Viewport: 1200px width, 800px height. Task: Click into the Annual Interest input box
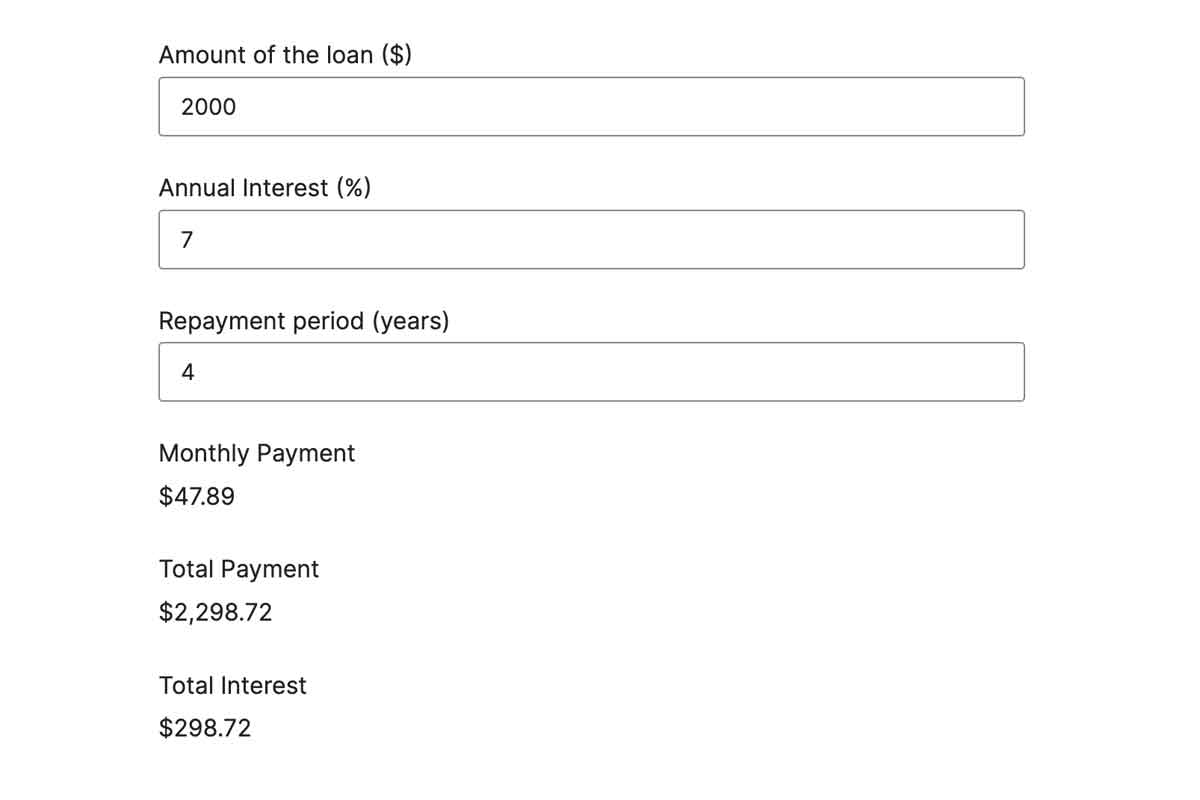click(591, 239)
